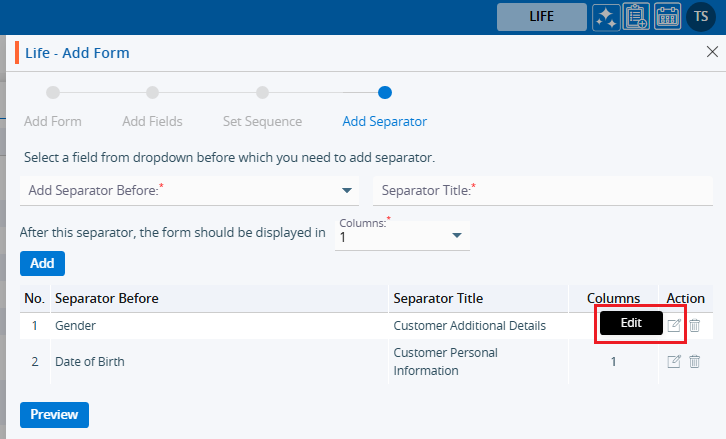Click the Preview button
Viewport: 726px width, 439px height.
pyautogui.click(x=54, y=414)
